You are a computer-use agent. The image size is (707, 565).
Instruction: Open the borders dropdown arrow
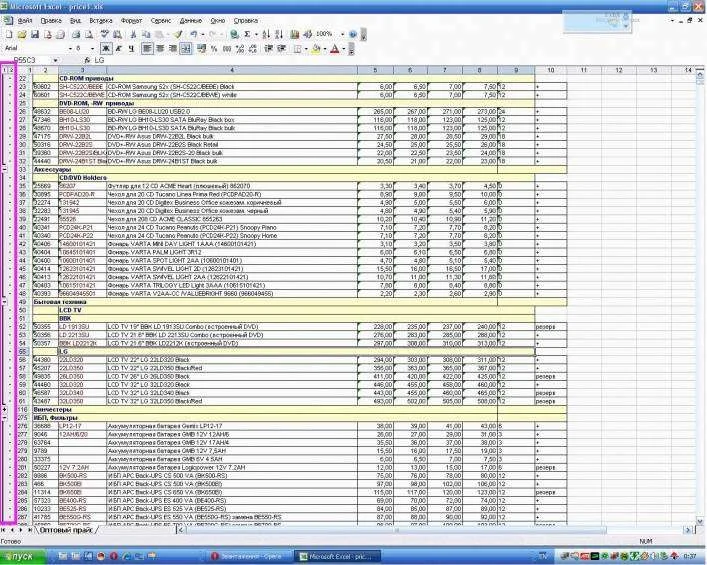(x=306, y=48)
